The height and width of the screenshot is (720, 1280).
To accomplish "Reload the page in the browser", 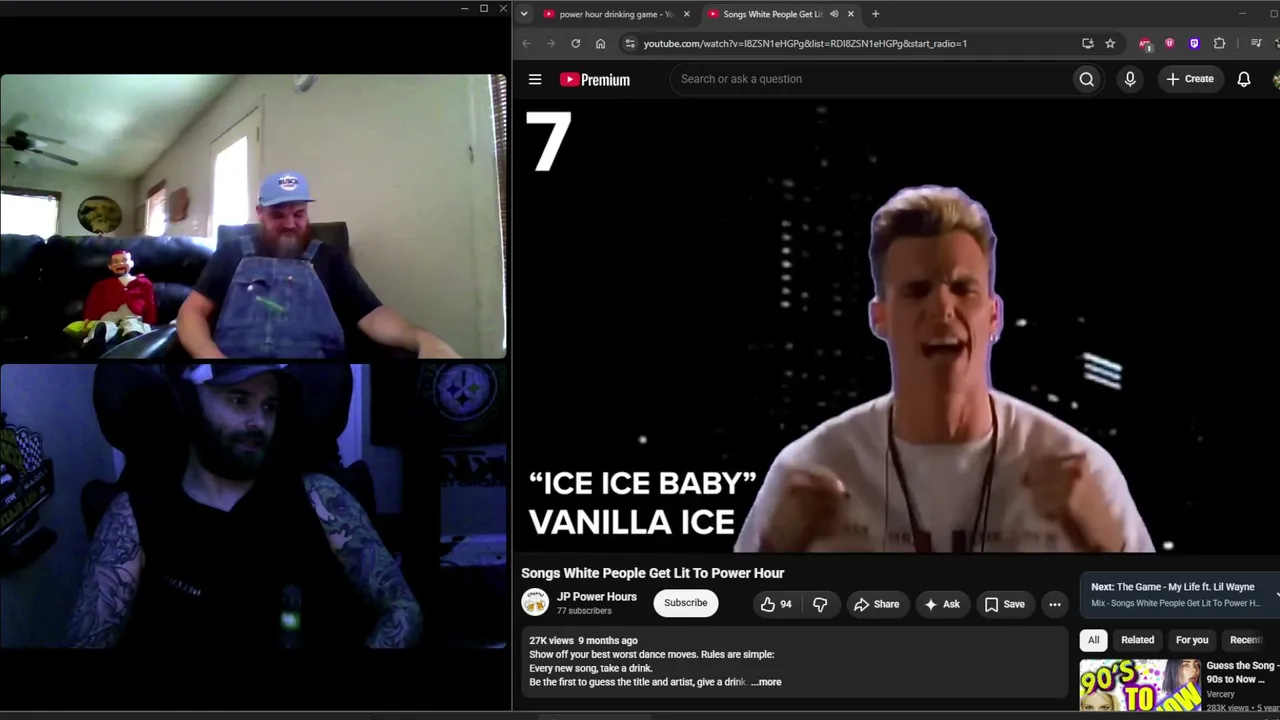I will tap(575, 43).
